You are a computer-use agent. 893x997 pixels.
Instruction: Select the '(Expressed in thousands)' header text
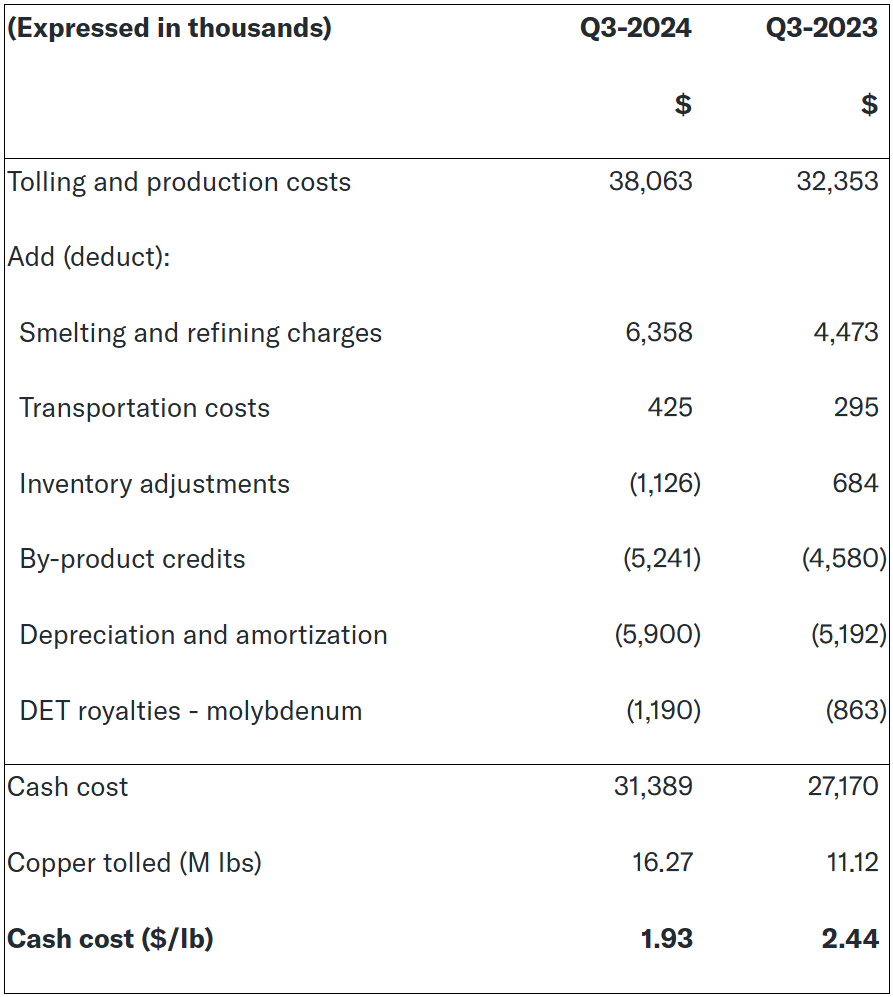(170, 28)
